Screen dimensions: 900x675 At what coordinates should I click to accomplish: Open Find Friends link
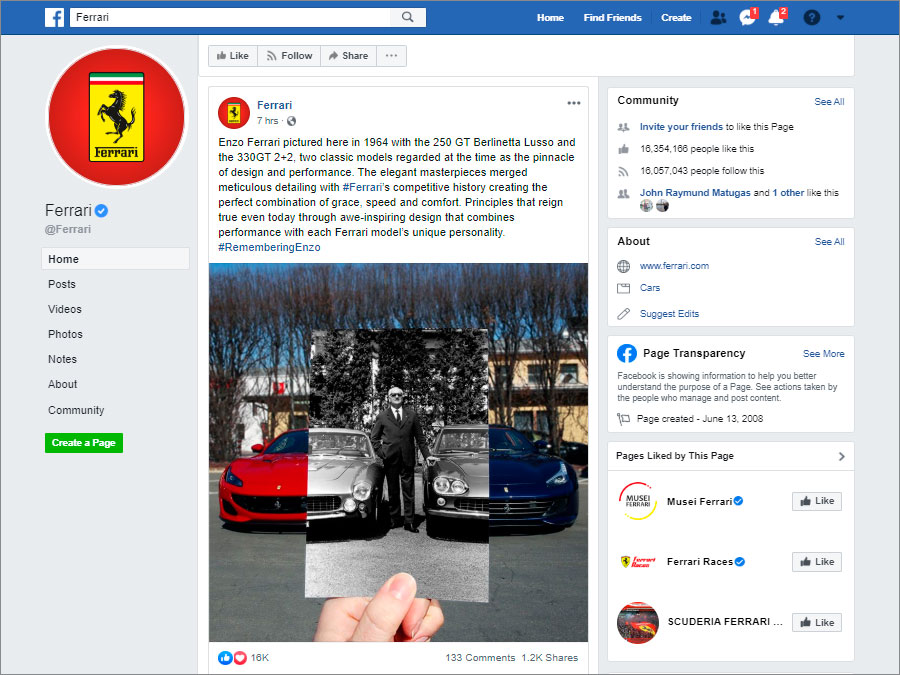click(x=612, y=18)
